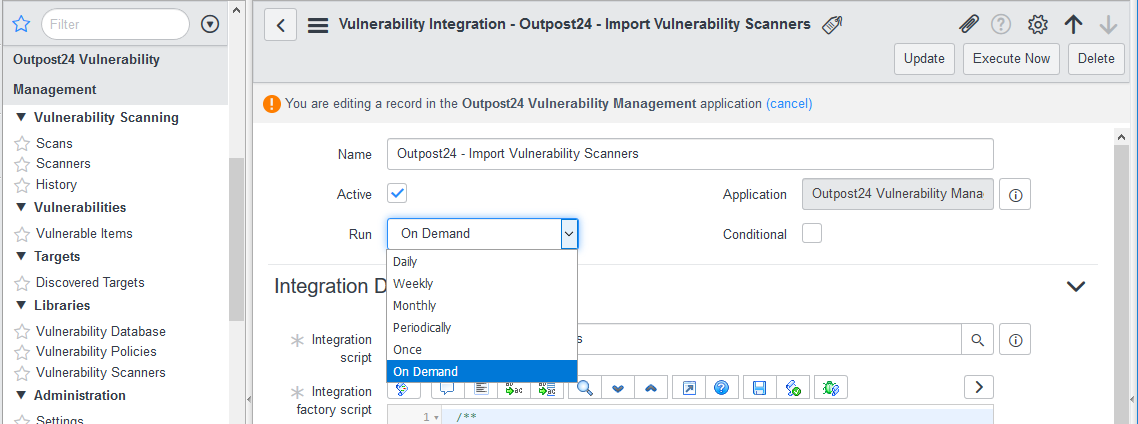Enable the Conditional checkbox

pyautogui.click(x=812, y=233)
